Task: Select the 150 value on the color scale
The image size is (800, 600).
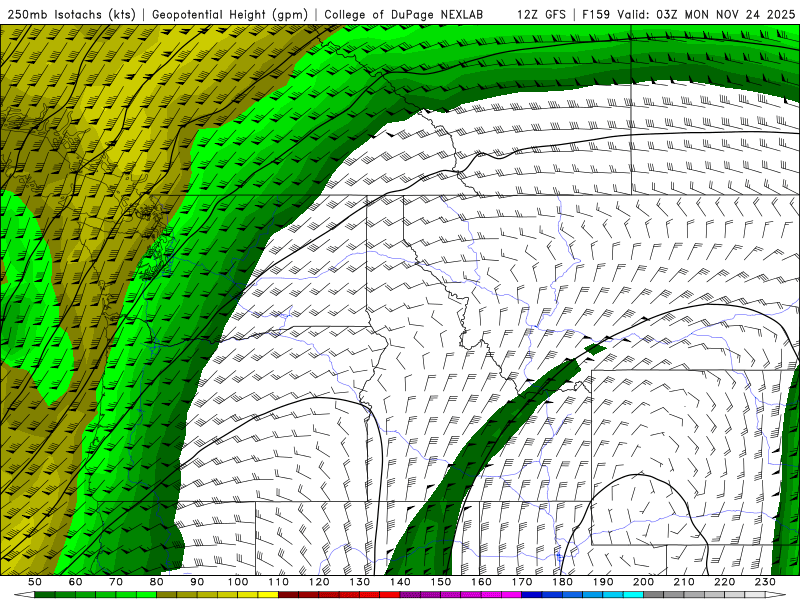Action: [441, 582]
